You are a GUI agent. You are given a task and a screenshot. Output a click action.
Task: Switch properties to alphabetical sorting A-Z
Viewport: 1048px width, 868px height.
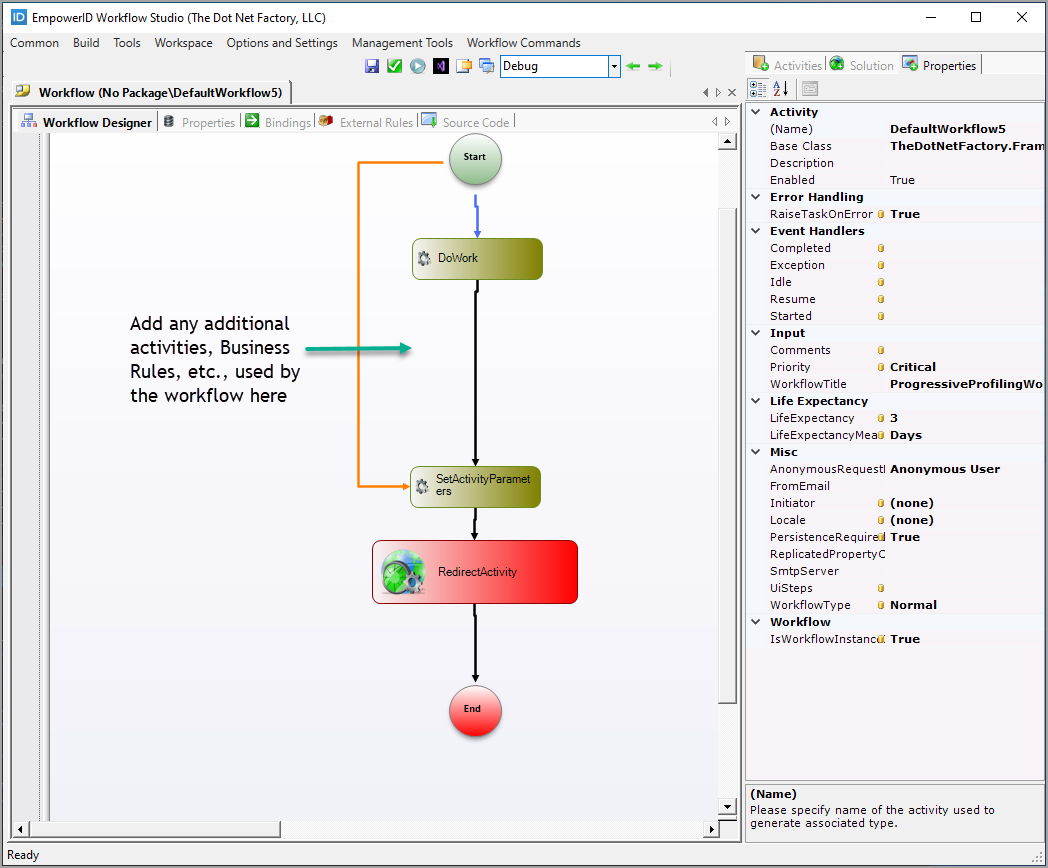click(779, 89)
